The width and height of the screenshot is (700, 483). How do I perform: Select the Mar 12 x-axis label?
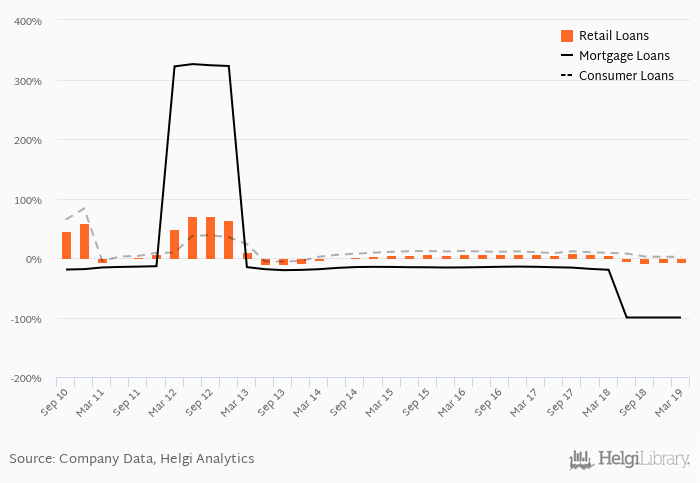tap(163, 402)
